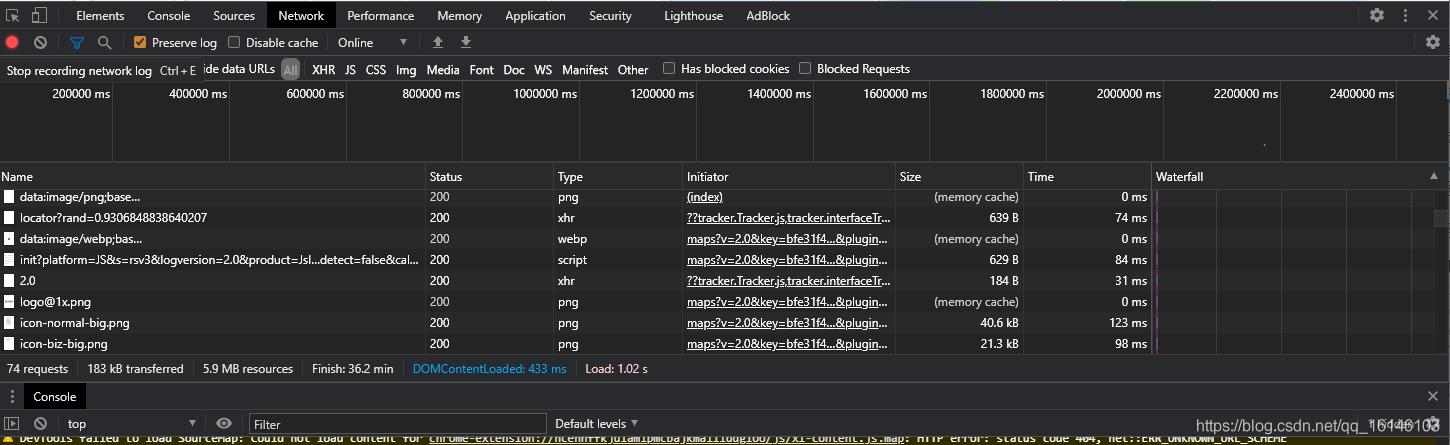Open the Memory tab

click(x=460, y=15)
